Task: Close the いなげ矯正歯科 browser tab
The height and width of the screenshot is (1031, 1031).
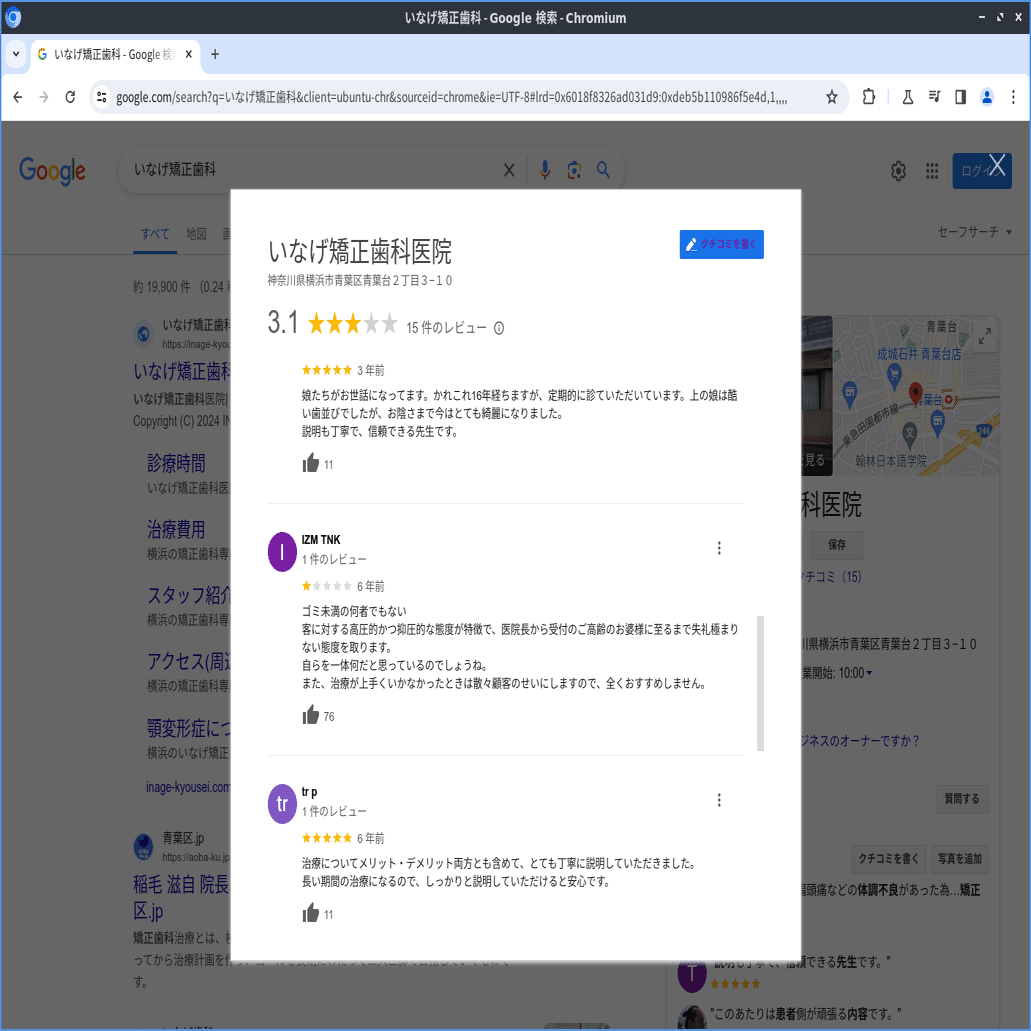Action: point(189,55)
